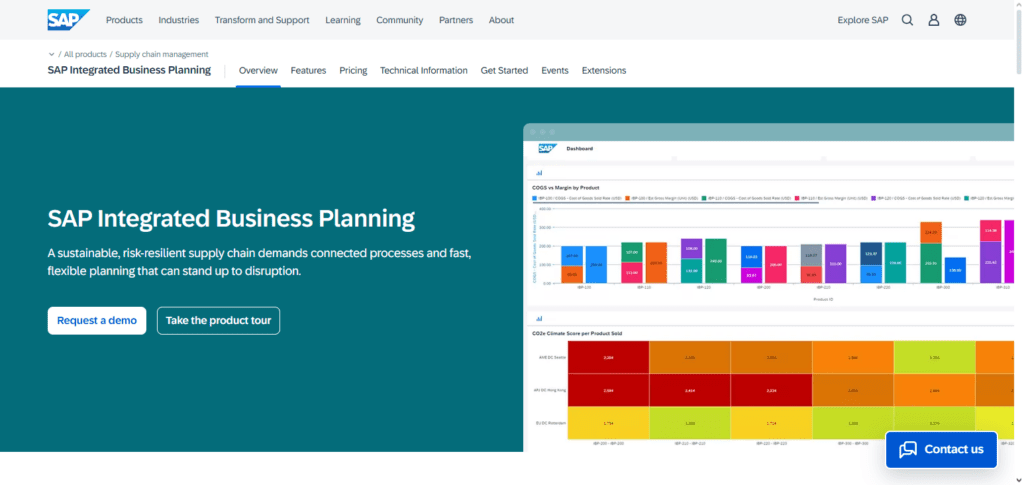Open the Get Started tab
The image size is (1024, 485).
504,70
